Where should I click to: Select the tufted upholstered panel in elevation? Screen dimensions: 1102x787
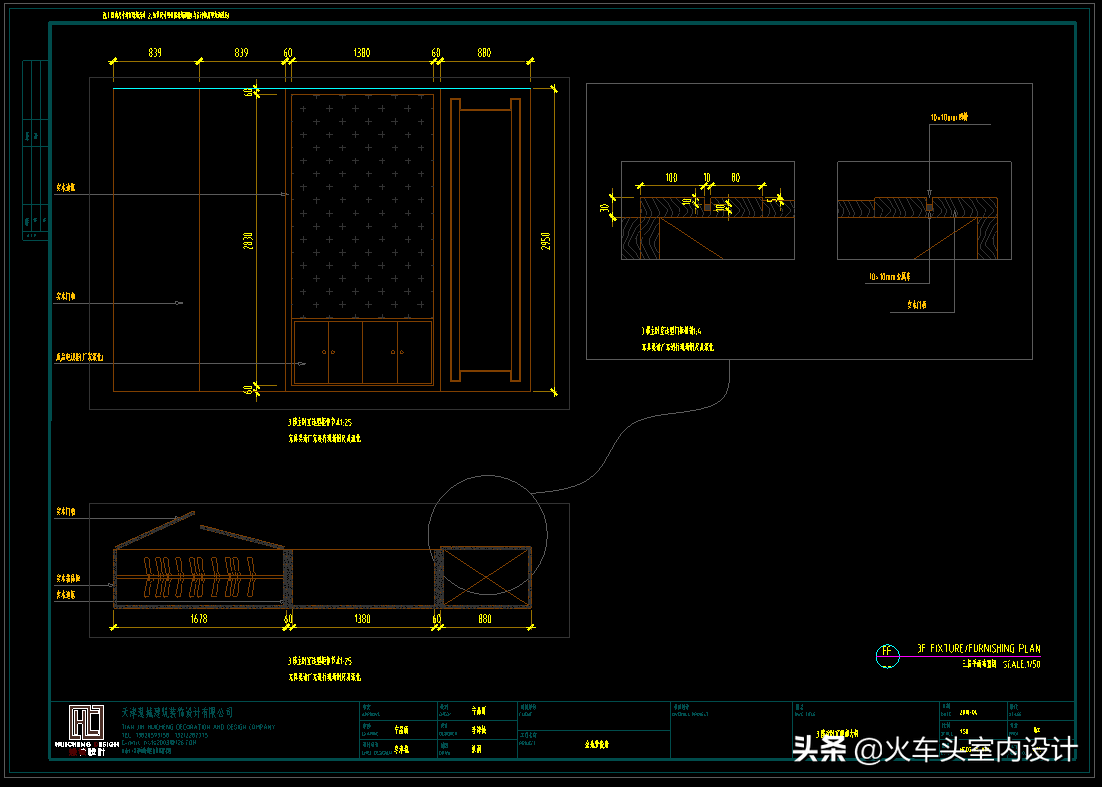(363, 205)
